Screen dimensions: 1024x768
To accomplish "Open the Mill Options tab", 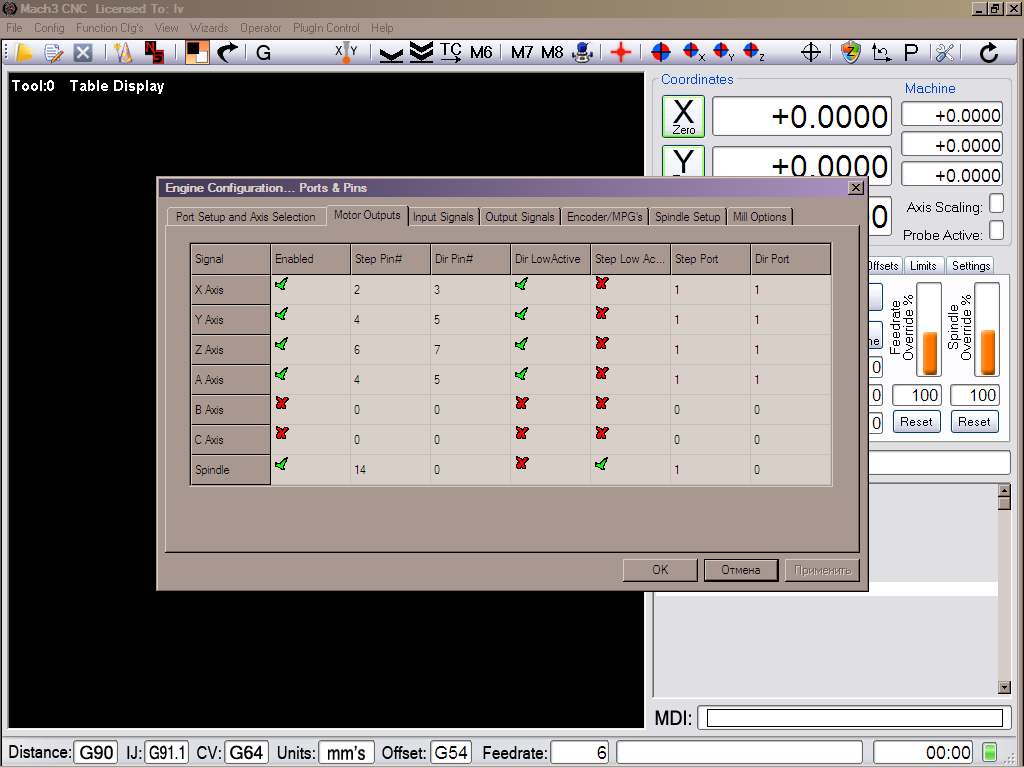I will point(760,217).
